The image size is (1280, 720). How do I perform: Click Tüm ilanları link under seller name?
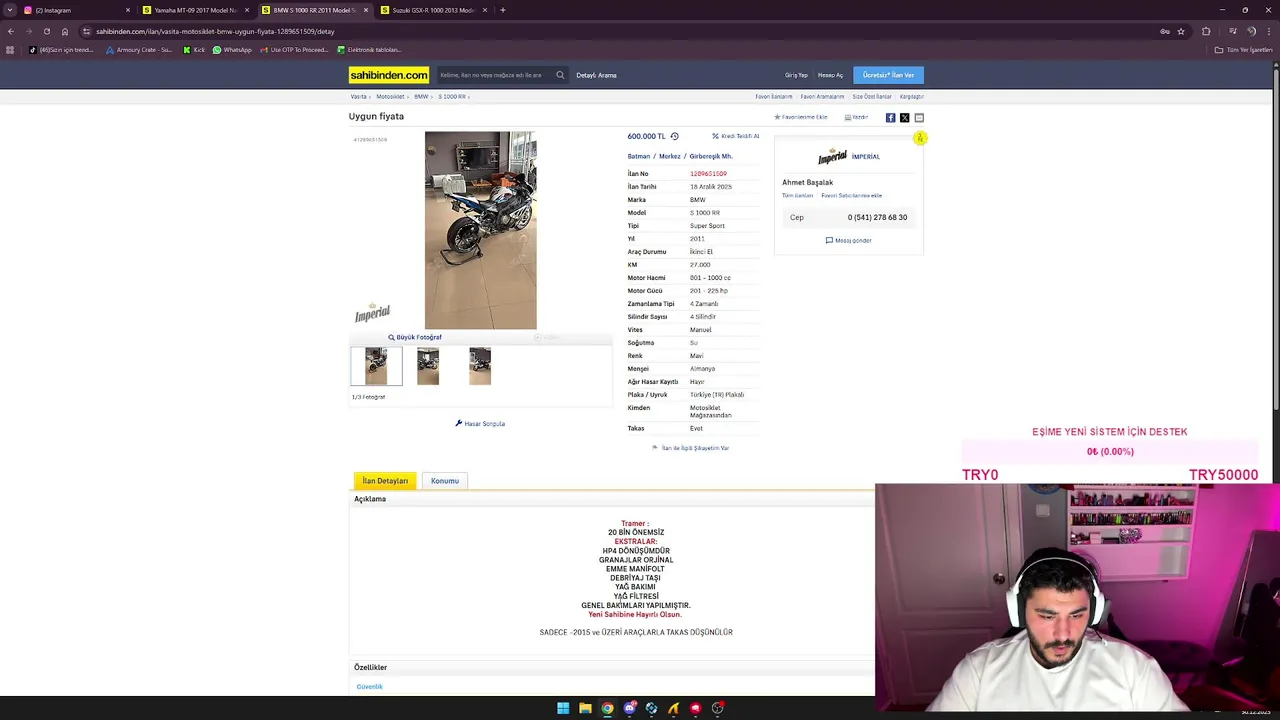point(797,196)
